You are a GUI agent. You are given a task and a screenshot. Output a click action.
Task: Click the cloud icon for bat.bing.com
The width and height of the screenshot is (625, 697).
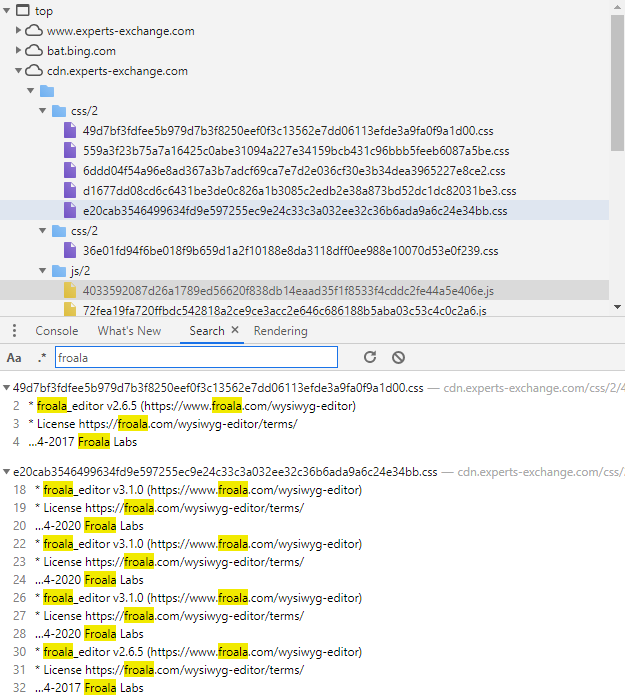click(34, 51)
